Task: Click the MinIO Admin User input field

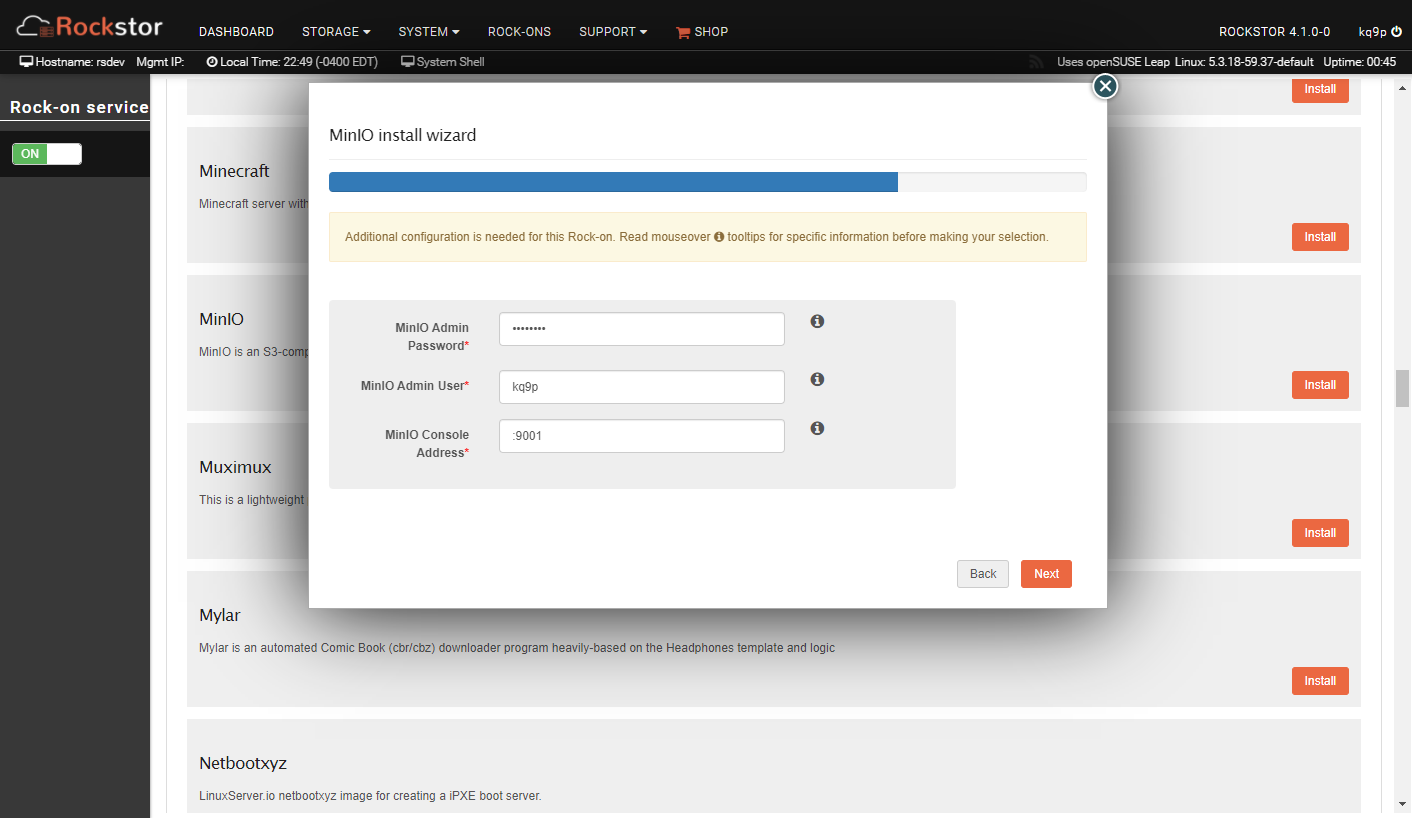Action: pos(641,387)
